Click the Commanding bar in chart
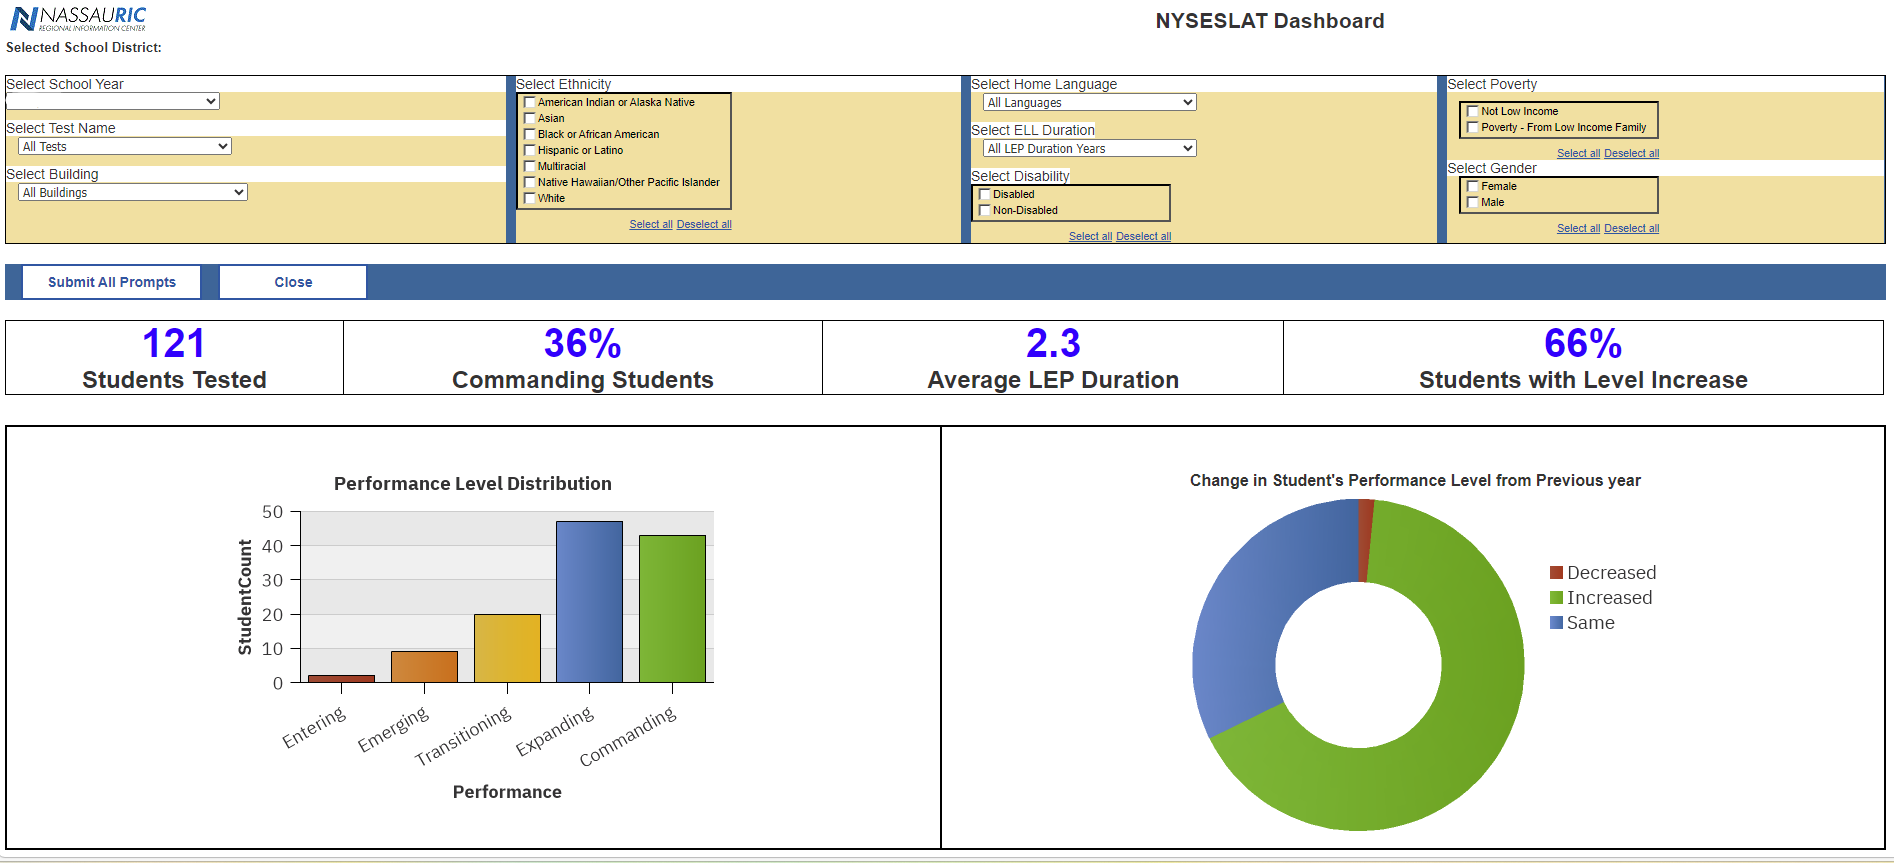1894x863 pixels. coord(672,609)
